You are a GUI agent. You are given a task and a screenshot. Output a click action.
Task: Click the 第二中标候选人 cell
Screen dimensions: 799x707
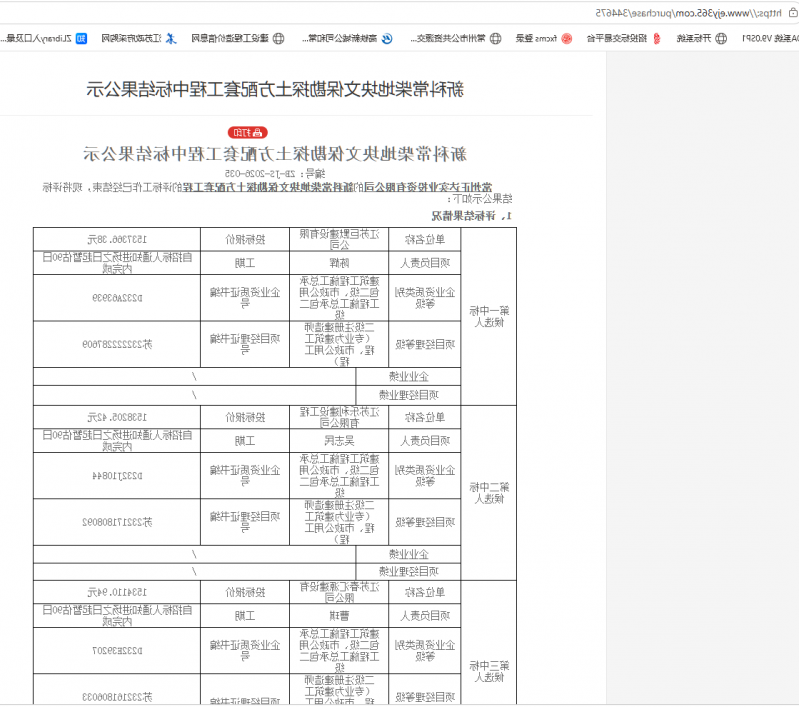coord(489,493)
